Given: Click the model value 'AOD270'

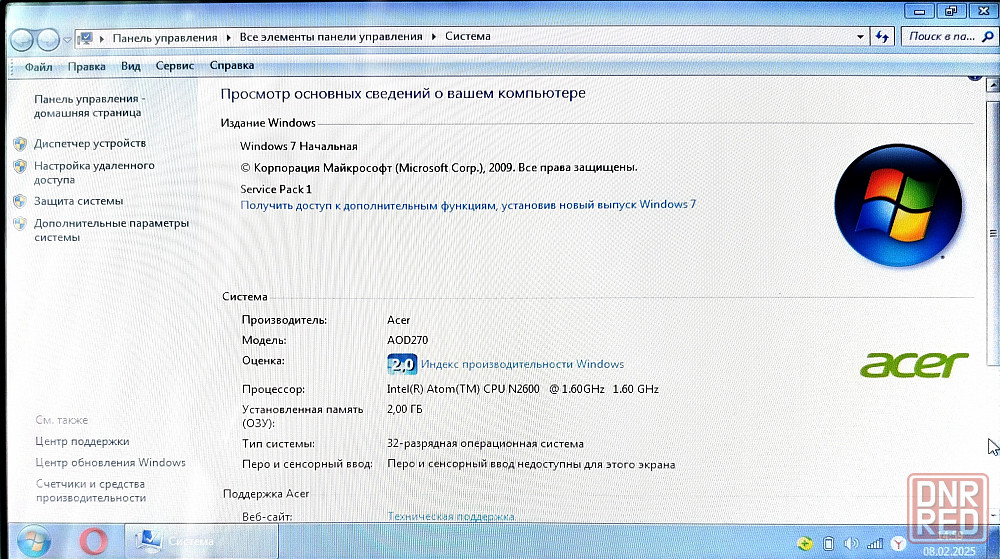Looking at the screenshot, I should click(x=408, y=340).
